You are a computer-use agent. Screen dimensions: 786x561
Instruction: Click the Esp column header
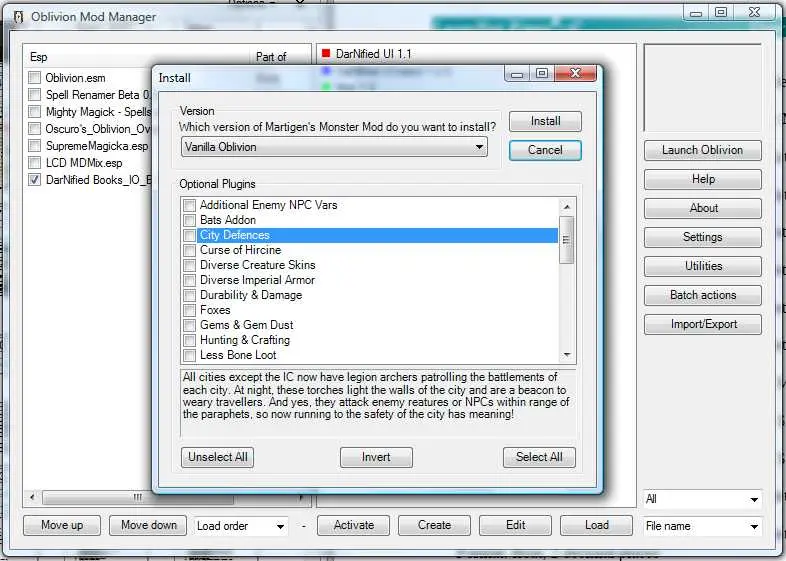[136, 57]
